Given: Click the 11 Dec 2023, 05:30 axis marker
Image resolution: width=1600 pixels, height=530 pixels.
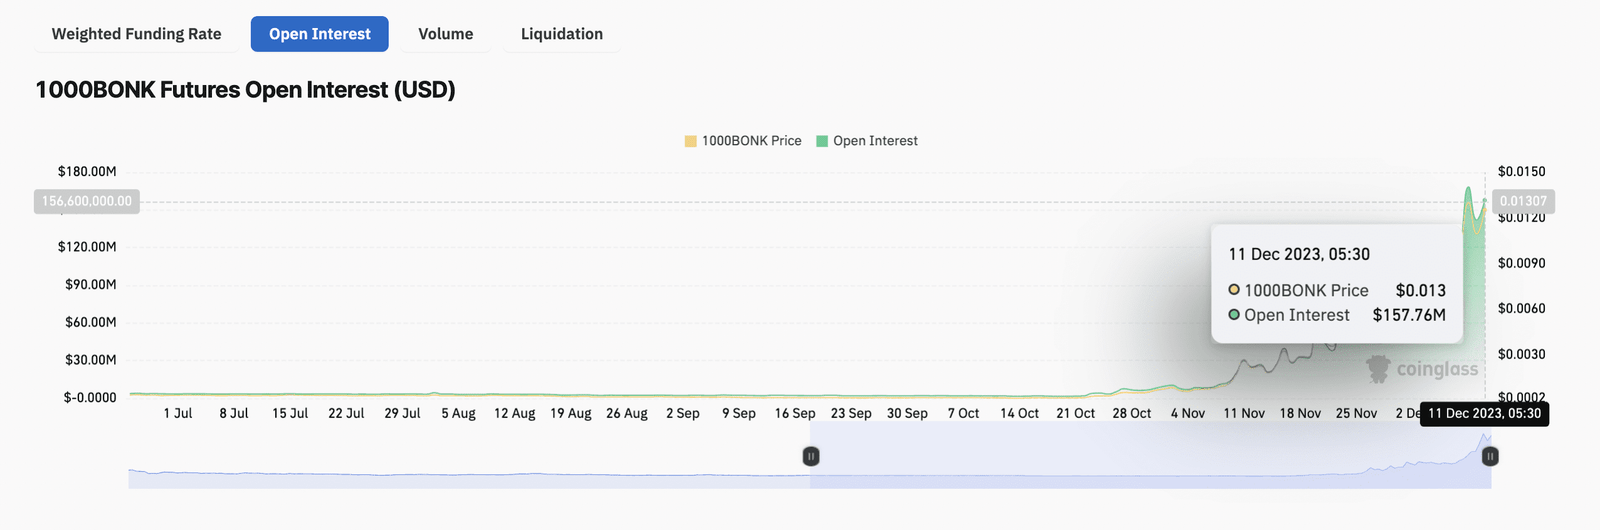Looking at the screenshot, I should (x=1484, y=414).
